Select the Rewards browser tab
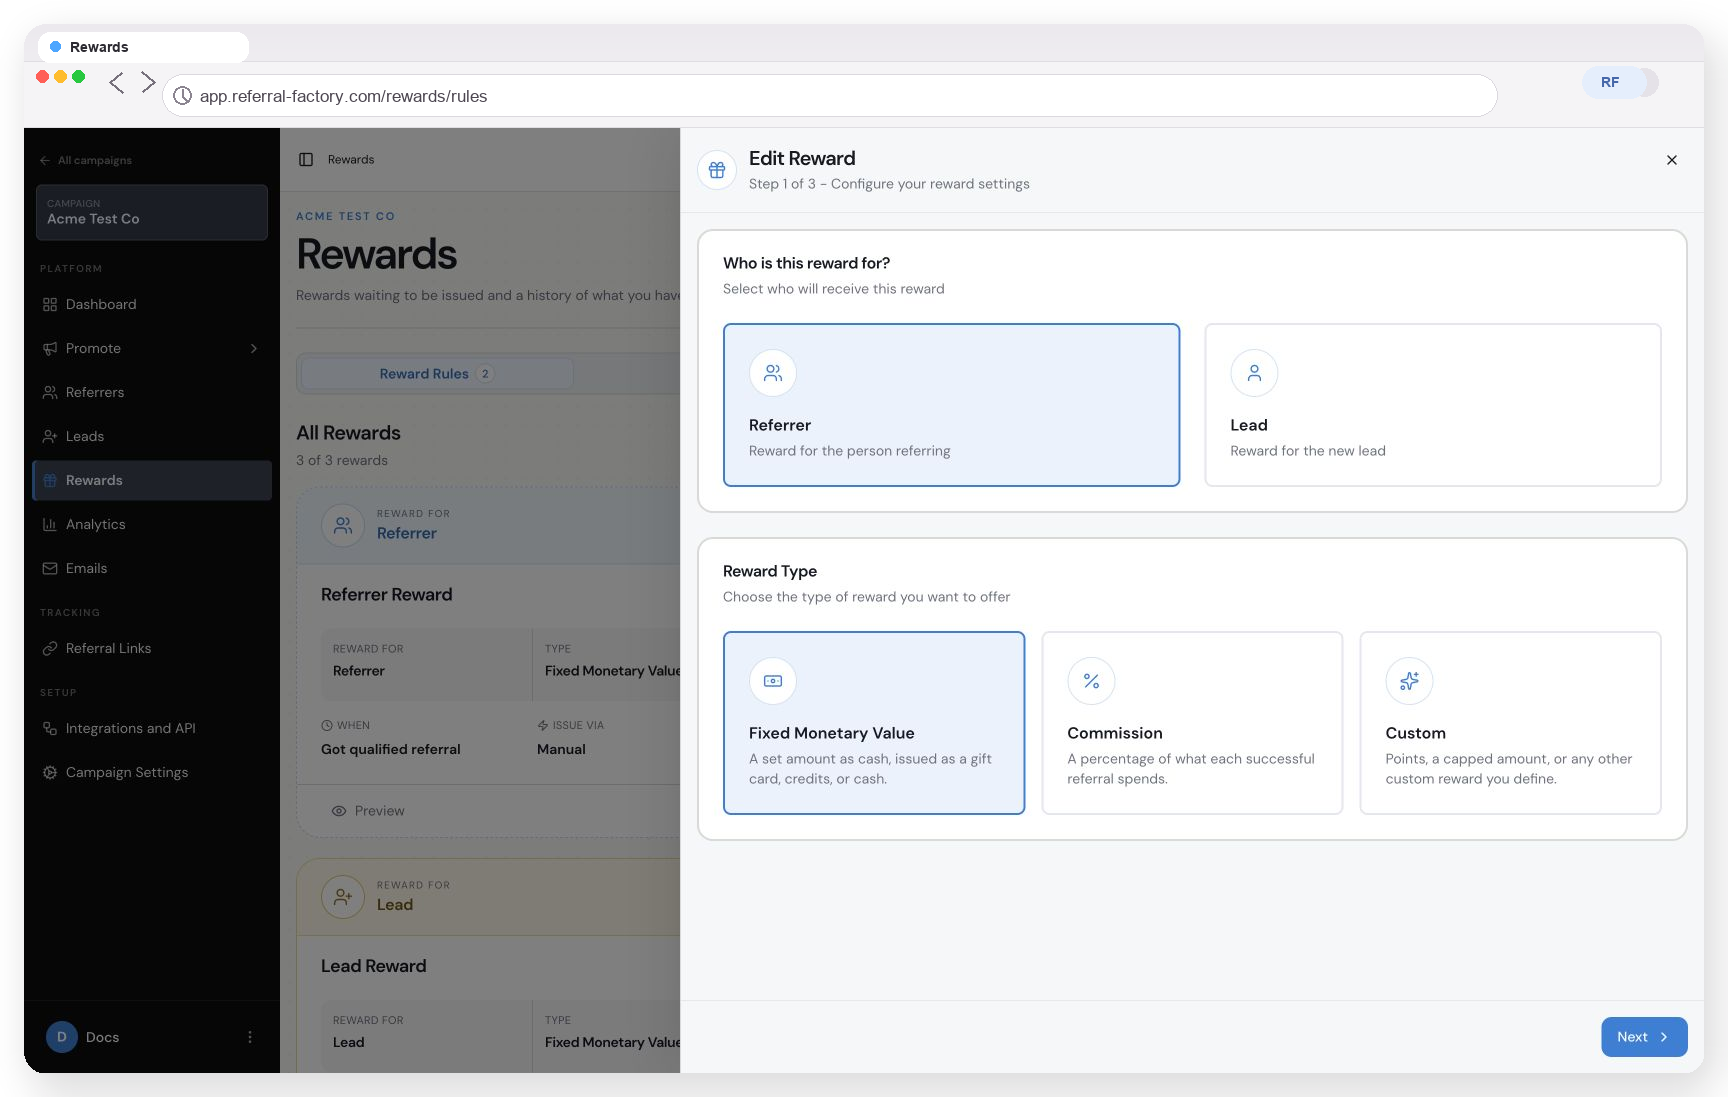1728x1097 pixels. [143, 47]
